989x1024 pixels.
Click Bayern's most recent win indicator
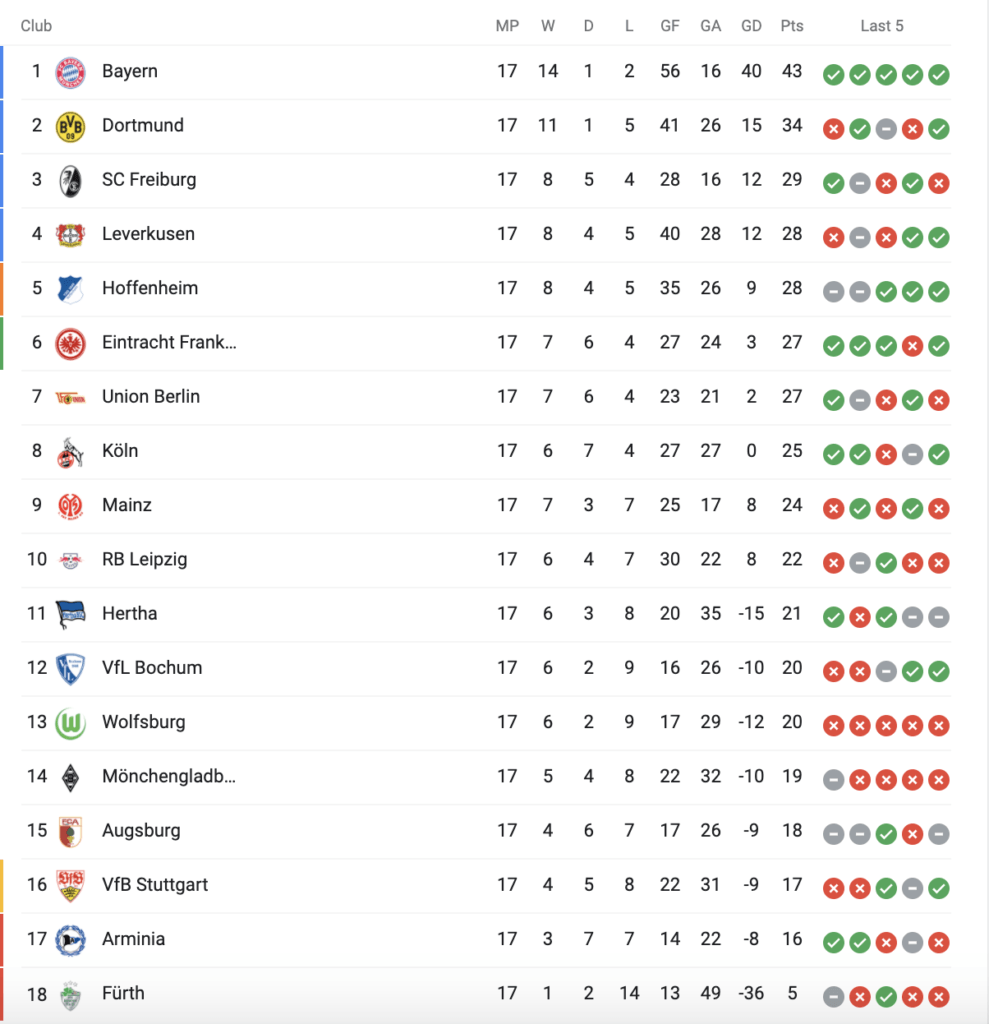[x=938, y=74]
